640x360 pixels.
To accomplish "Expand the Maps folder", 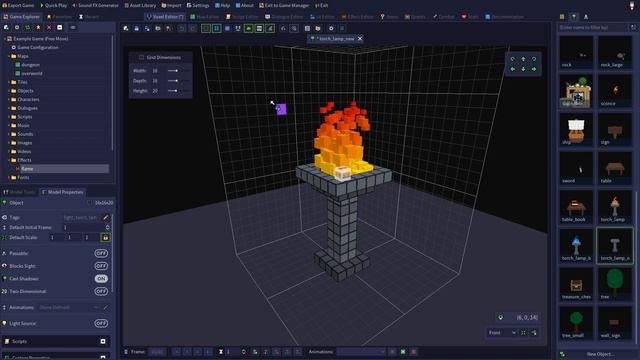I will [x=9, y=56].
